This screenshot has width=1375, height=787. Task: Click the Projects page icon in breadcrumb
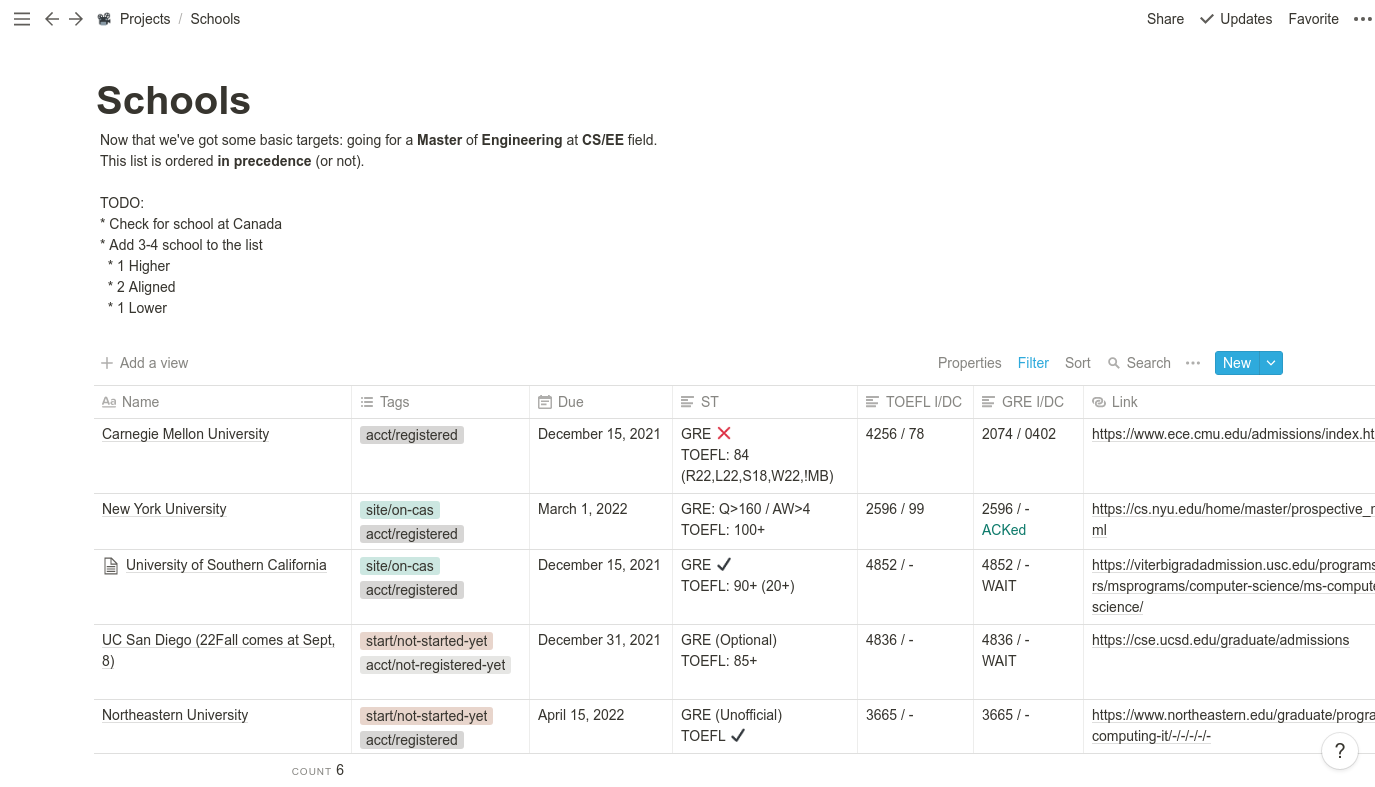(104, 19)
